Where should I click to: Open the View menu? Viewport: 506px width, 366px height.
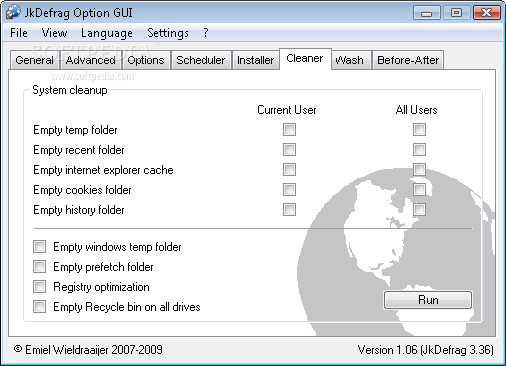54,33
